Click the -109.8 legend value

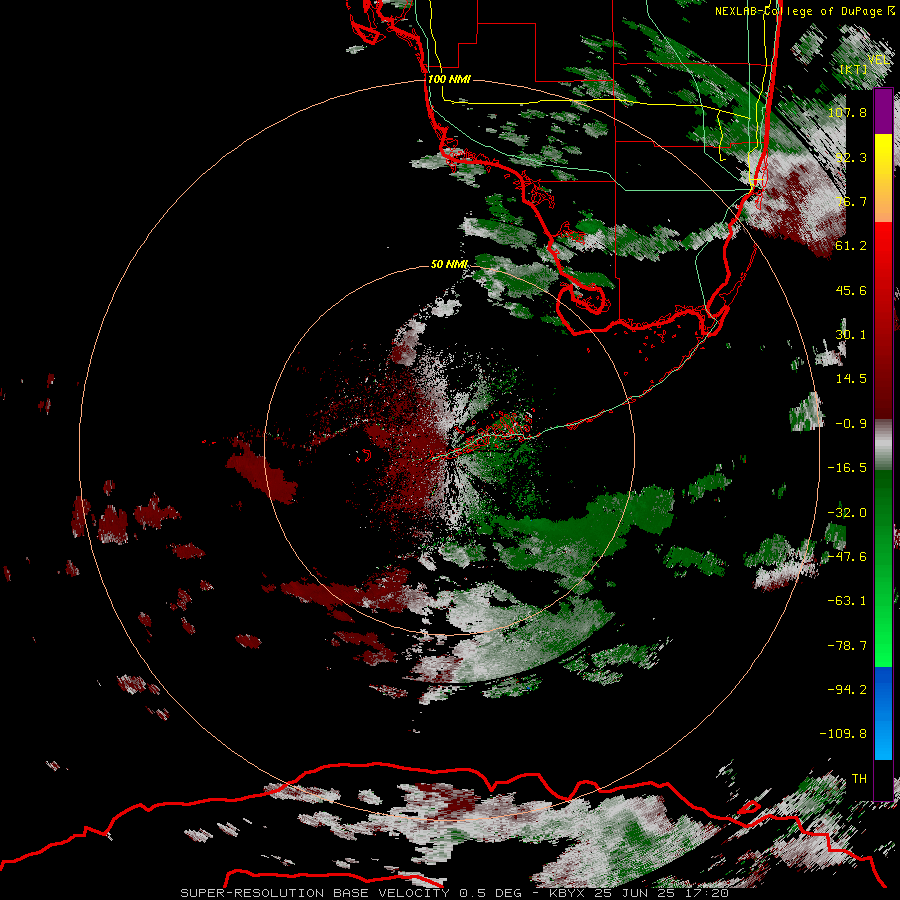(843, 734)
